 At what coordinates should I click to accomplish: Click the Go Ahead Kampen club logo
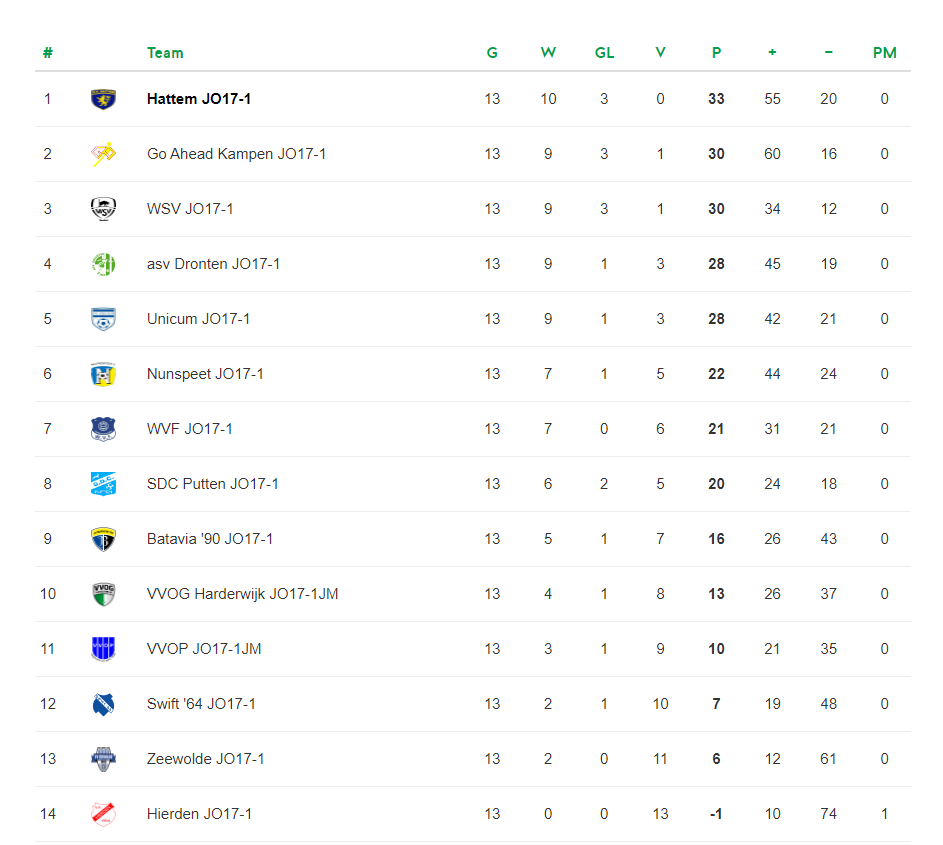(x=103, y=154)
